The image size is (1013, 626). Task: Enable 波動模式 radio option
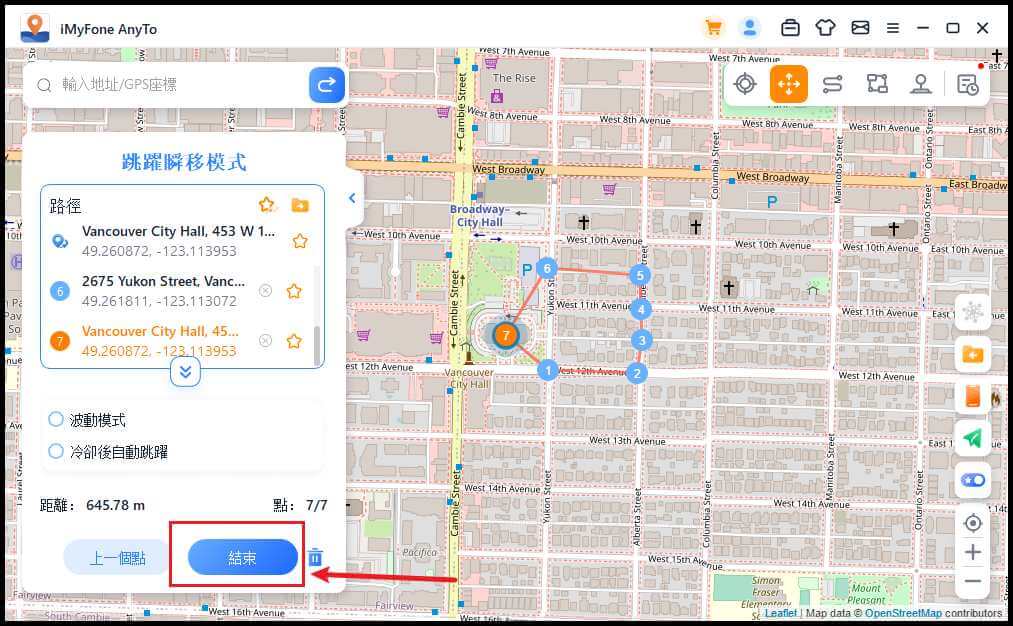point(56,419)
